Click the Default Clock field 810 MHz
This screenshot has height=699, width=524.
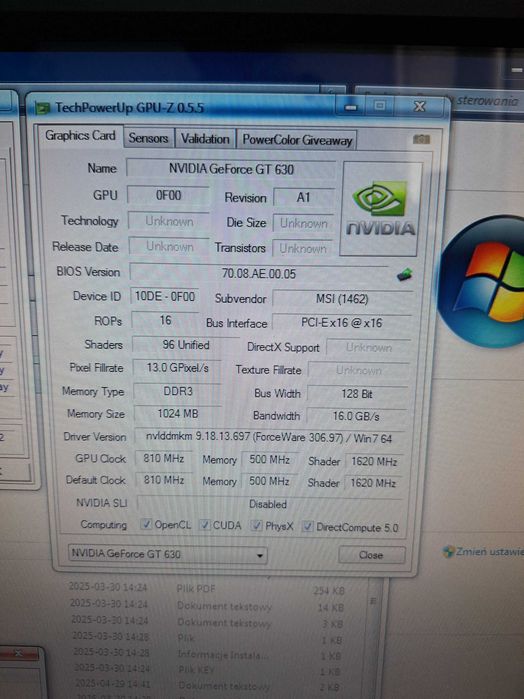164,480
